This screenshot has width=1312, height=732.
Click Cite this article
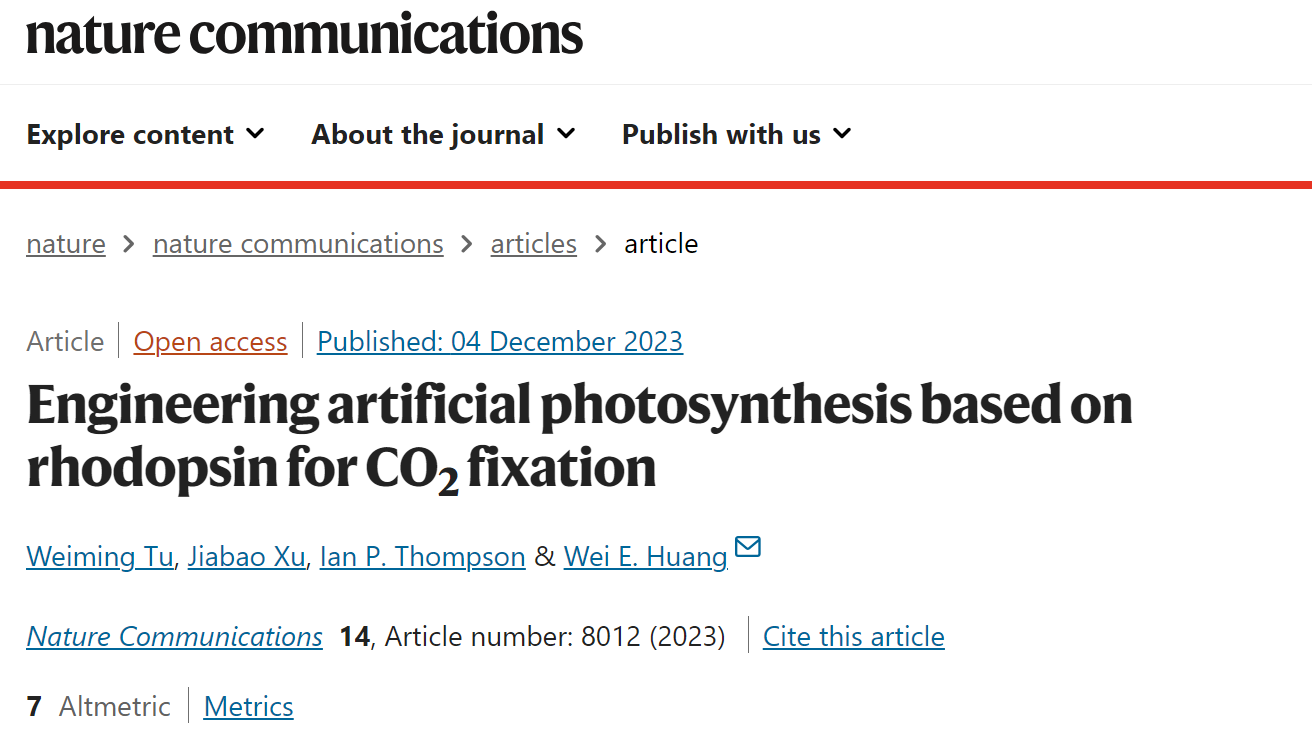point(854,637)
